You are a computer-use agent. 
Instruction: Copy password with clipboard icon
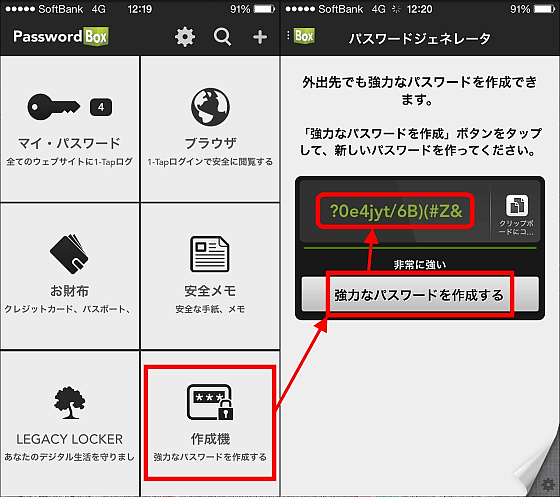pyautogui.click(x=517, y=205)
